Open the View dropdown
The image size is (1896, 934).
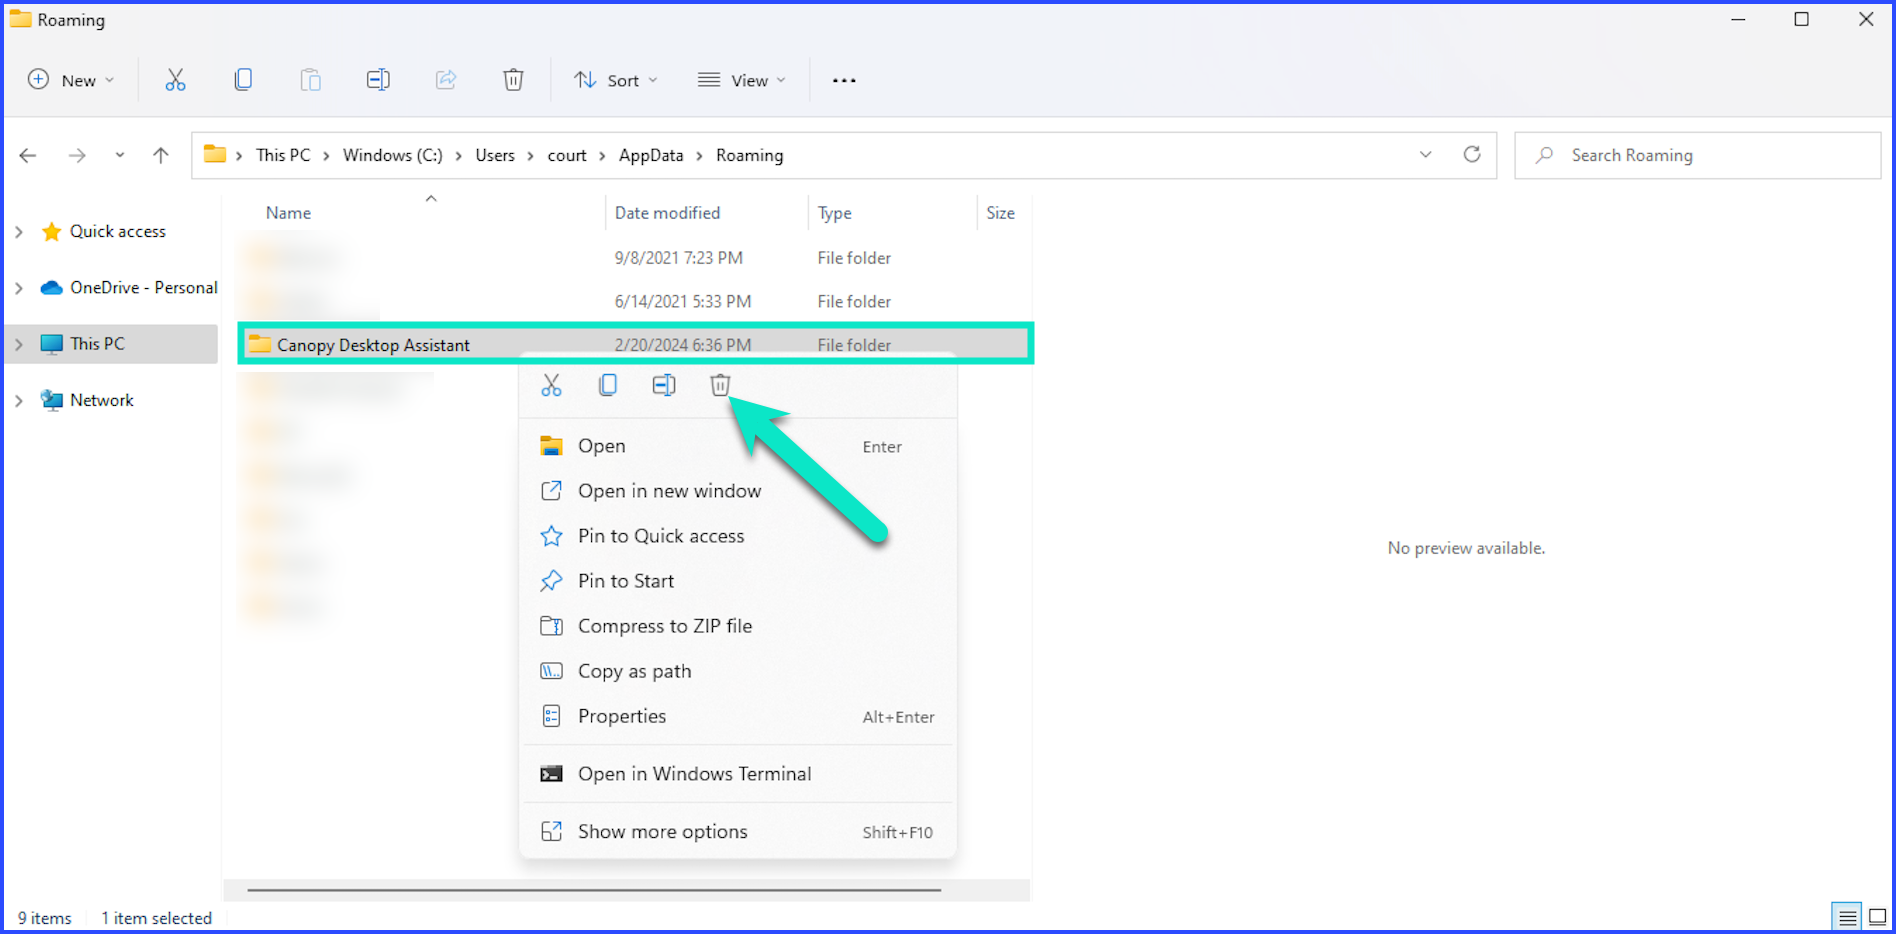click(x=741, y=80)
